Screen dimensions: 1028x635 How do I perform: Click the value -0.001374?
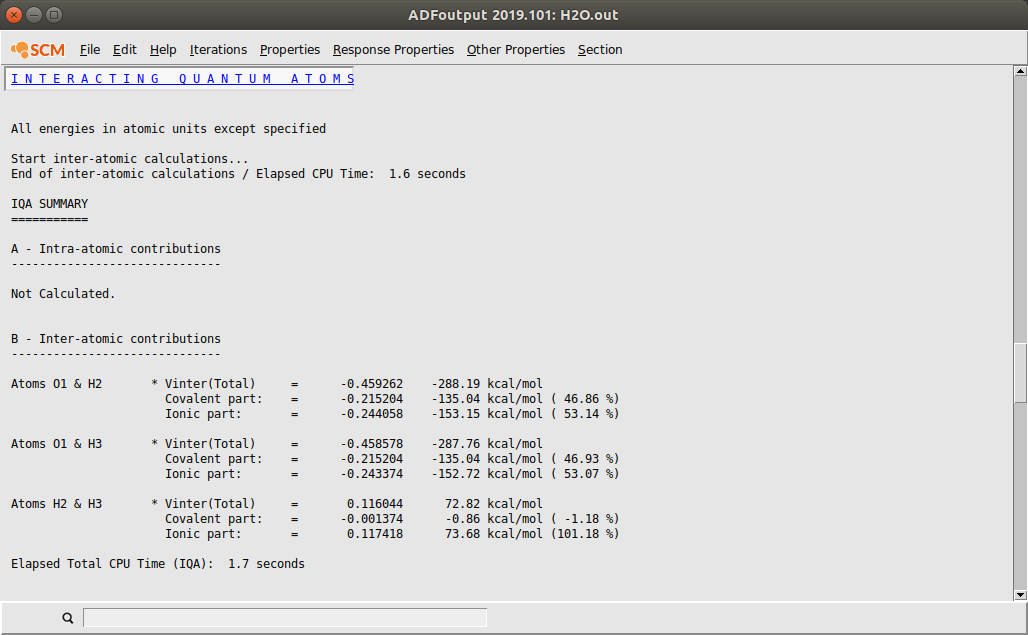(x=372, y=519)
